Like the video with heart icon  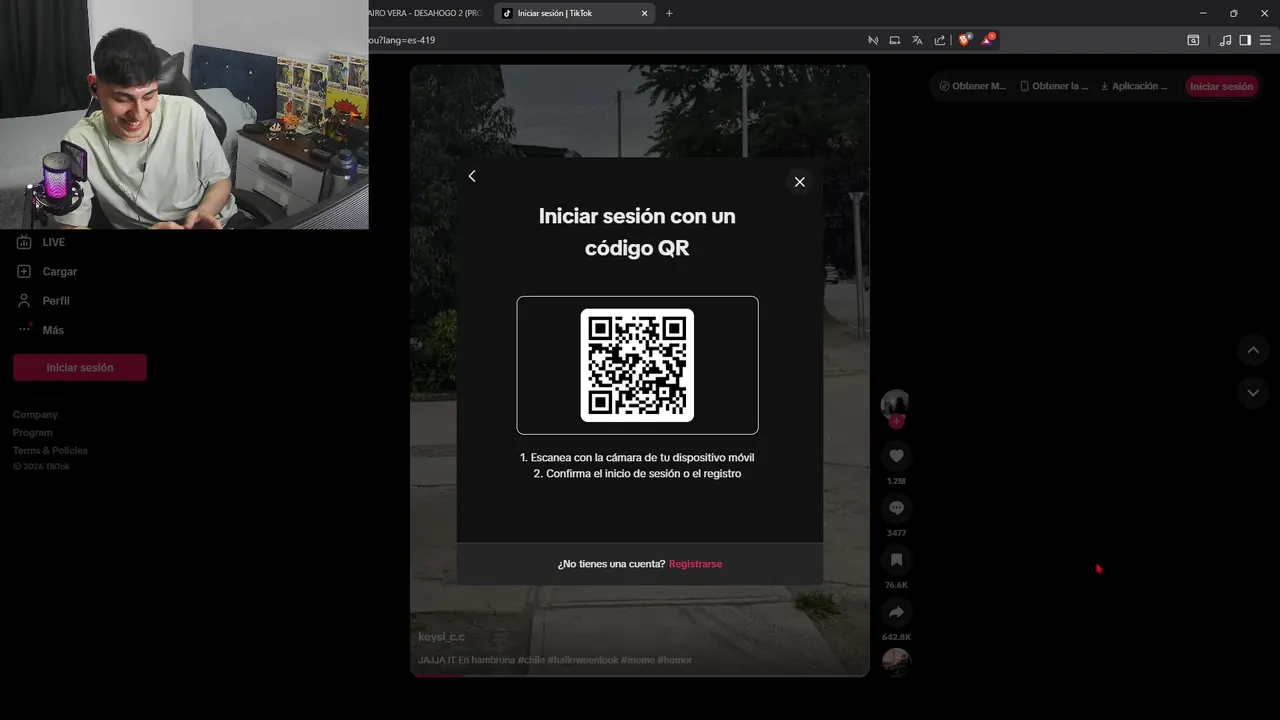896,456
